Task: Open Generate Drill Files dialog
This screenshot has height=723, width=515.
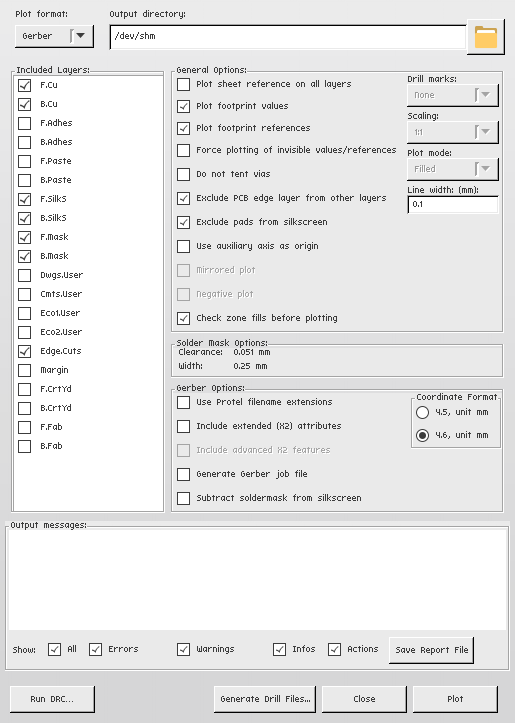Action: (x=265, y=699)
